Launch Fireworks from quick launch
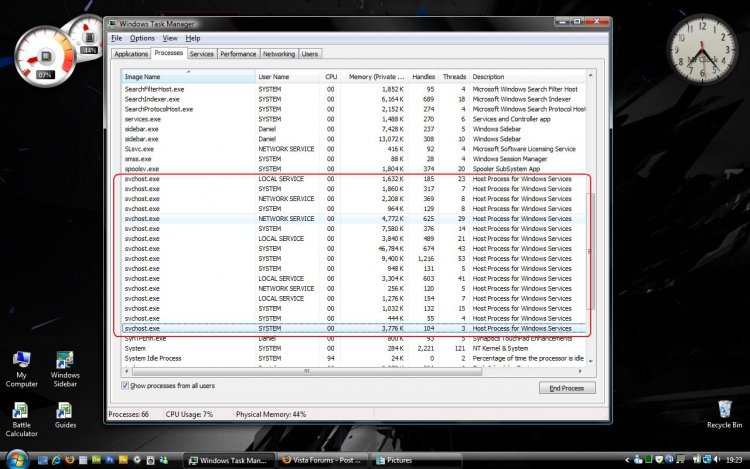The height and width of the screenshot is (469, 750). [x=123, y=459]
